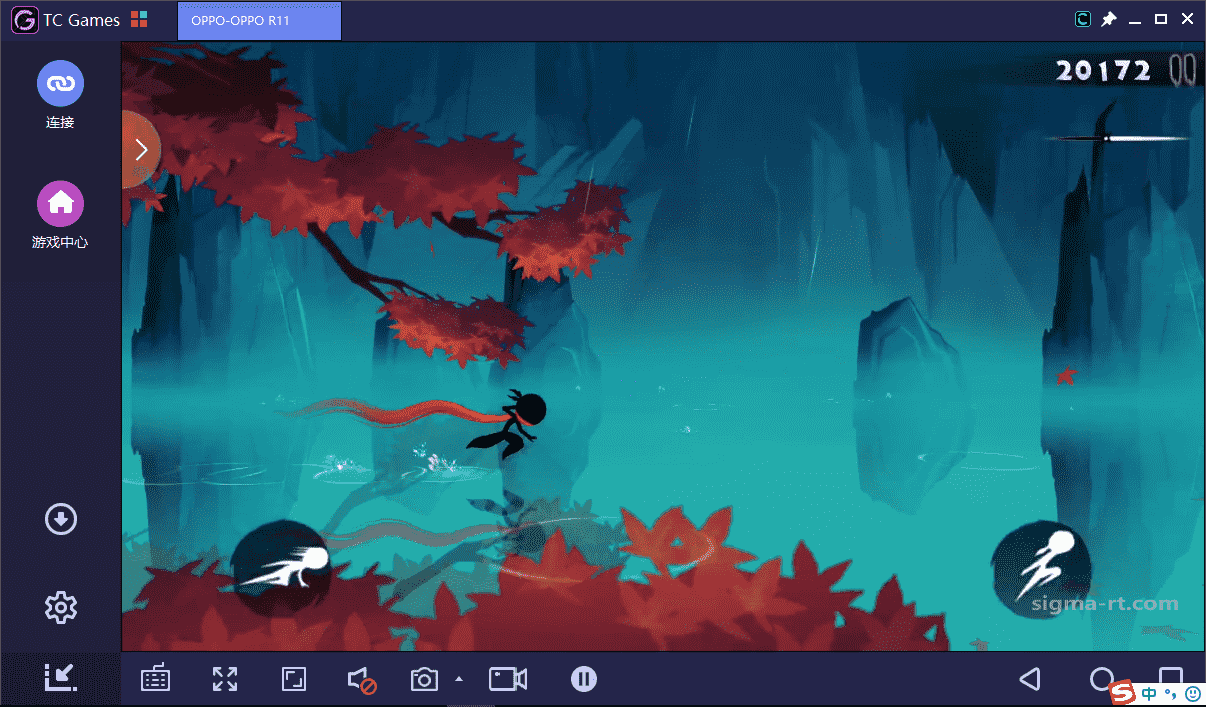
Task: Pause the game with top-right pause icon
Action: coord(1182,70)
